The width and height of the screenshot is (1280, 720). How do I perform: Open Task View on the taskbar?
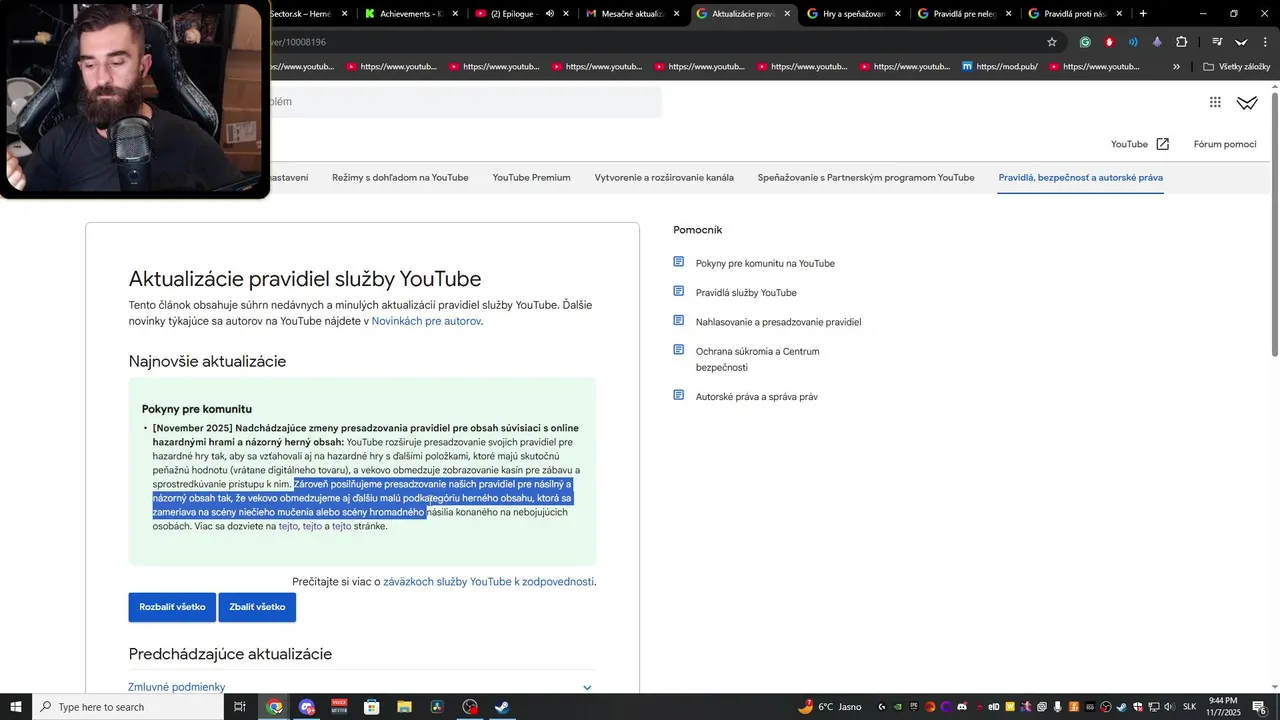239,707
